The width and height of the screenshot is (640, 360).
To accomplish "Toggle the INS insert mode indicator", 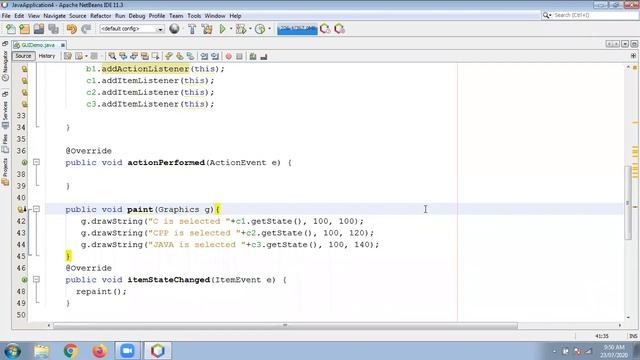I will pos(633,336).
